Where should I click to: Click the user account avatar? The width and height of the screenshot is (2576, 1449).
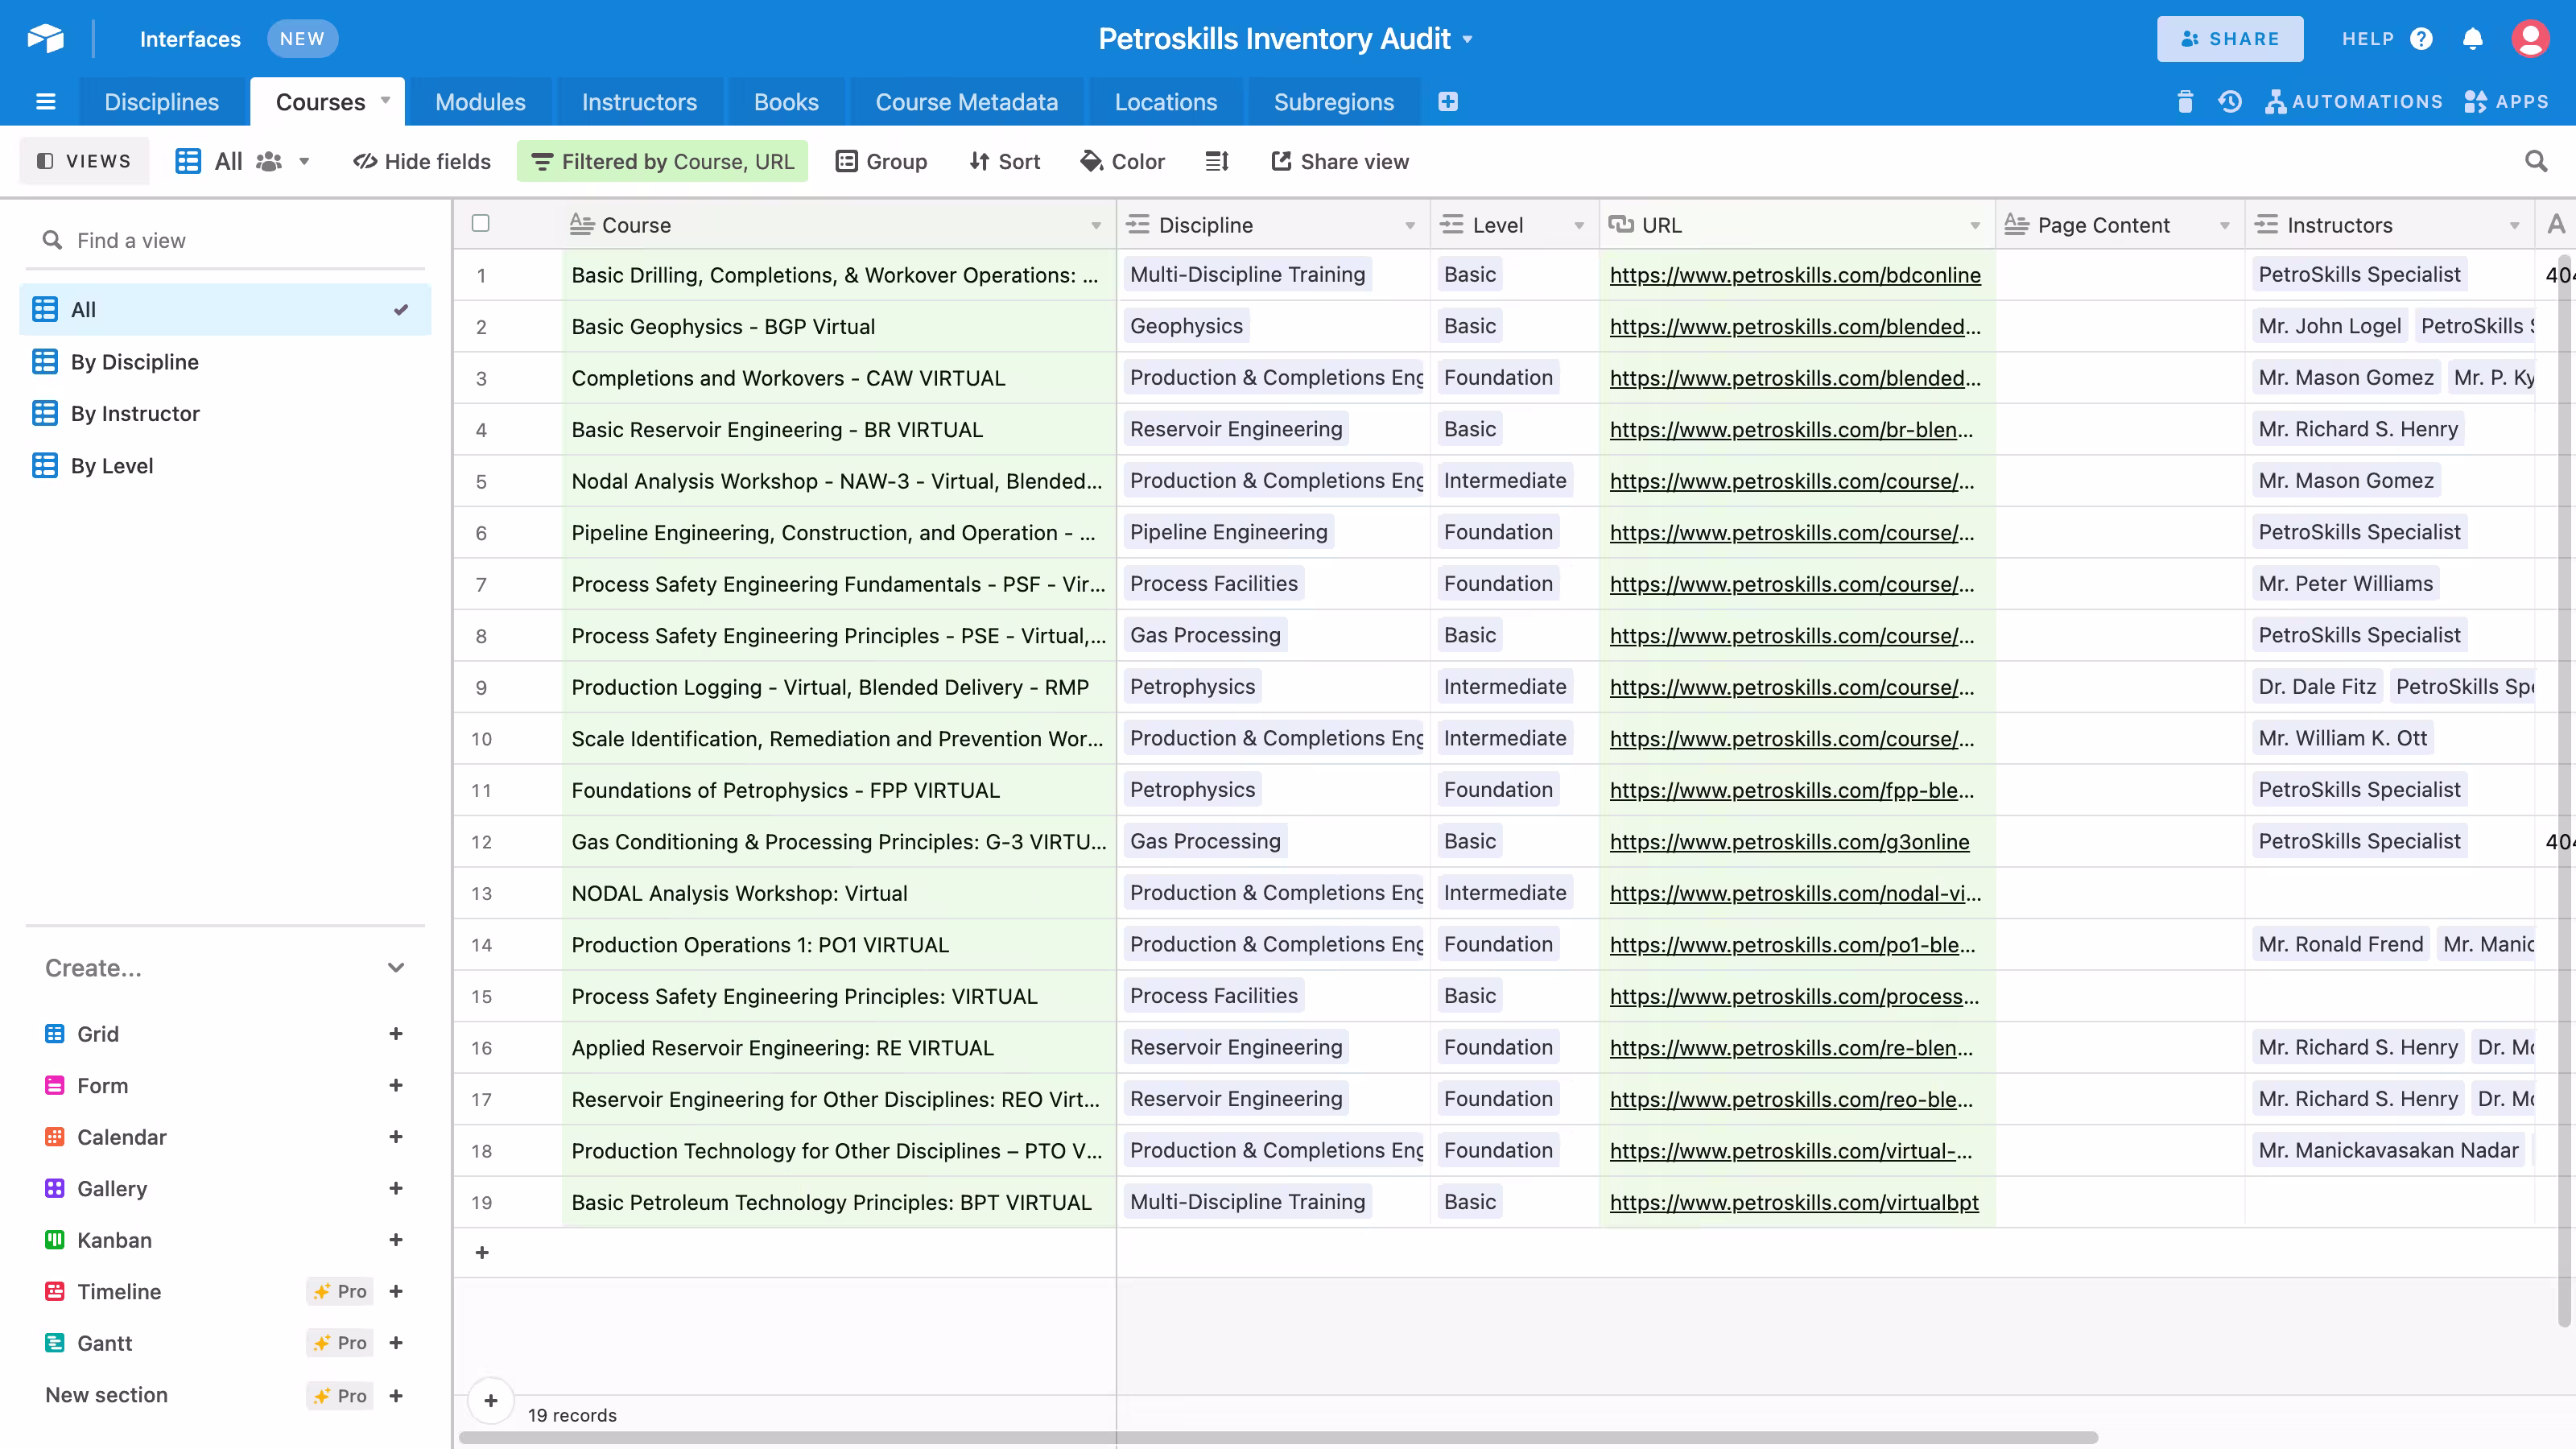point(2530,39)
